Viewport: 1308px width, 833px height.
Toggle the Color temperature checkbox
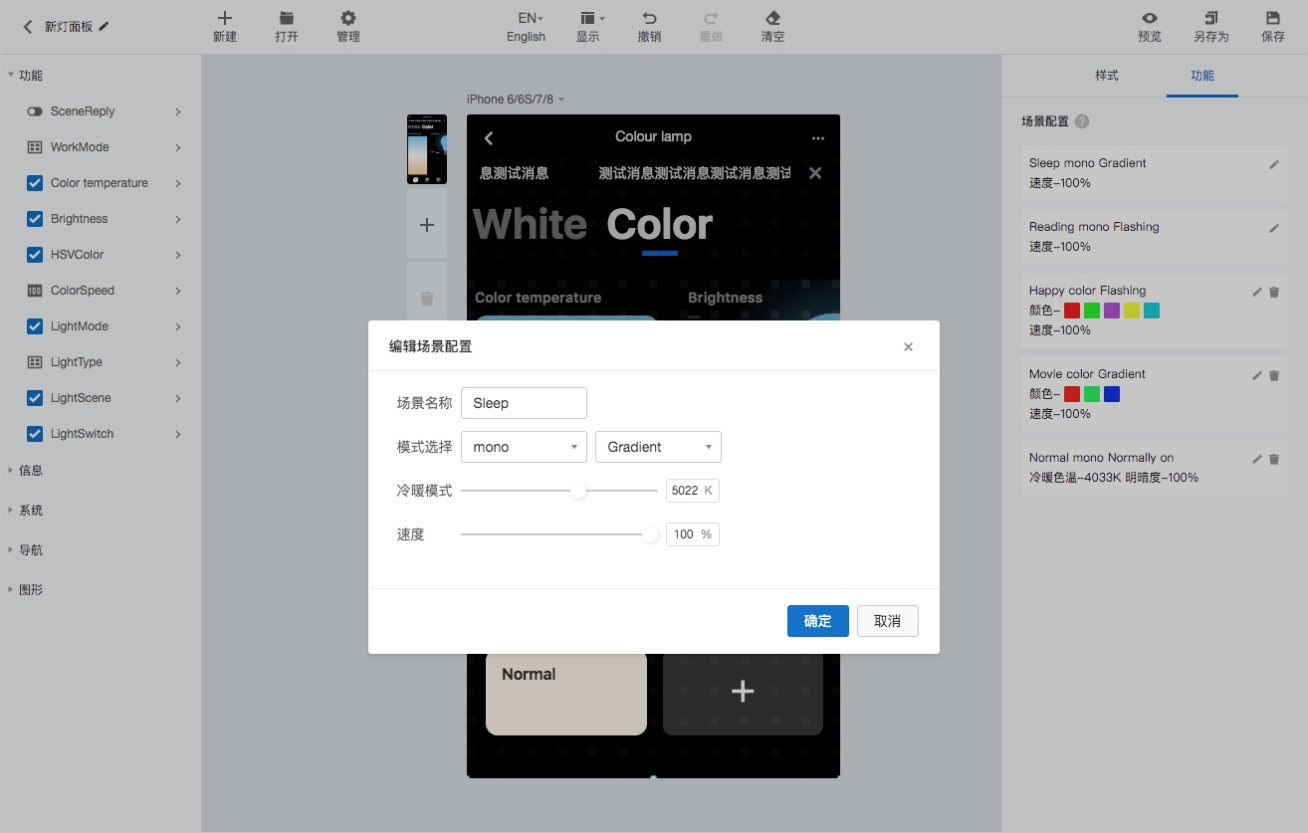tap(35, 183)
